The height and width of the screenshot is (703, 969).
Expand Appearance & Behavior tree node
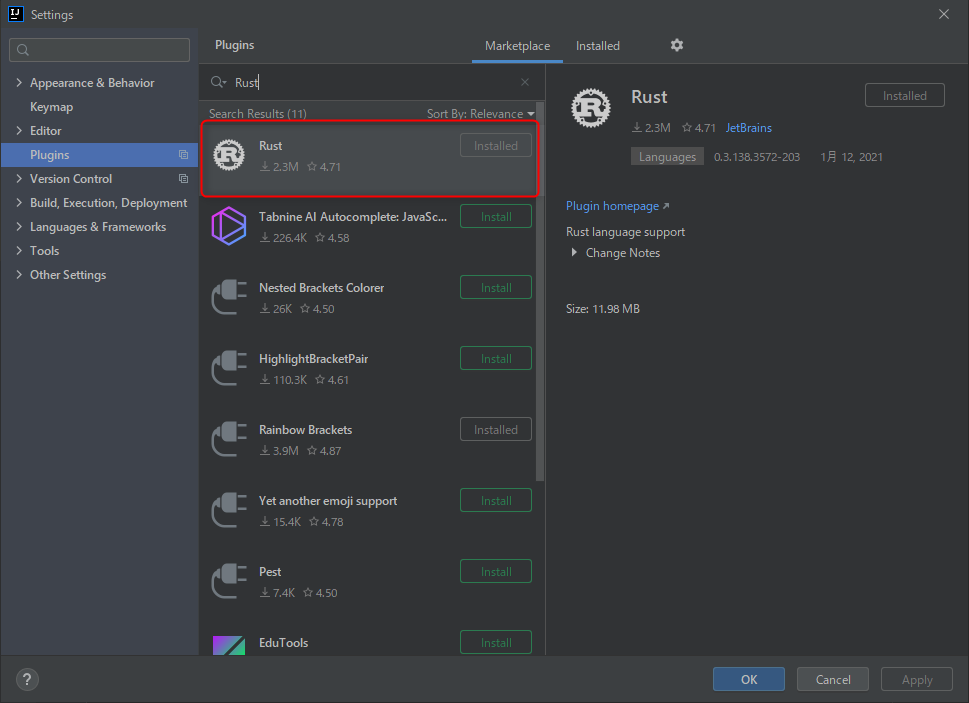coord(19,82)
